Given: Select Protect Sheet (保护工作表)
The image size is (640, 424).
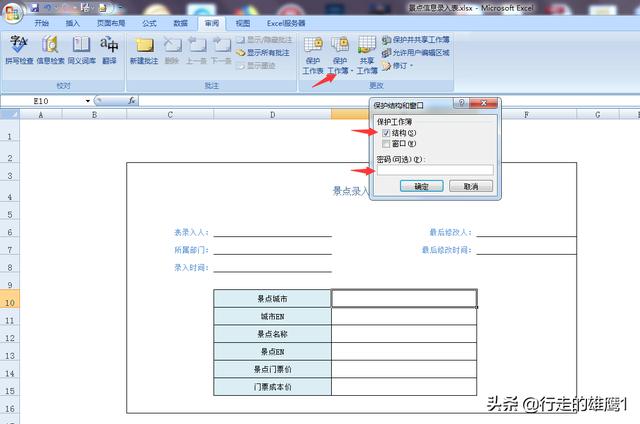Looking at the screenshot, I should tap(313, 55).
